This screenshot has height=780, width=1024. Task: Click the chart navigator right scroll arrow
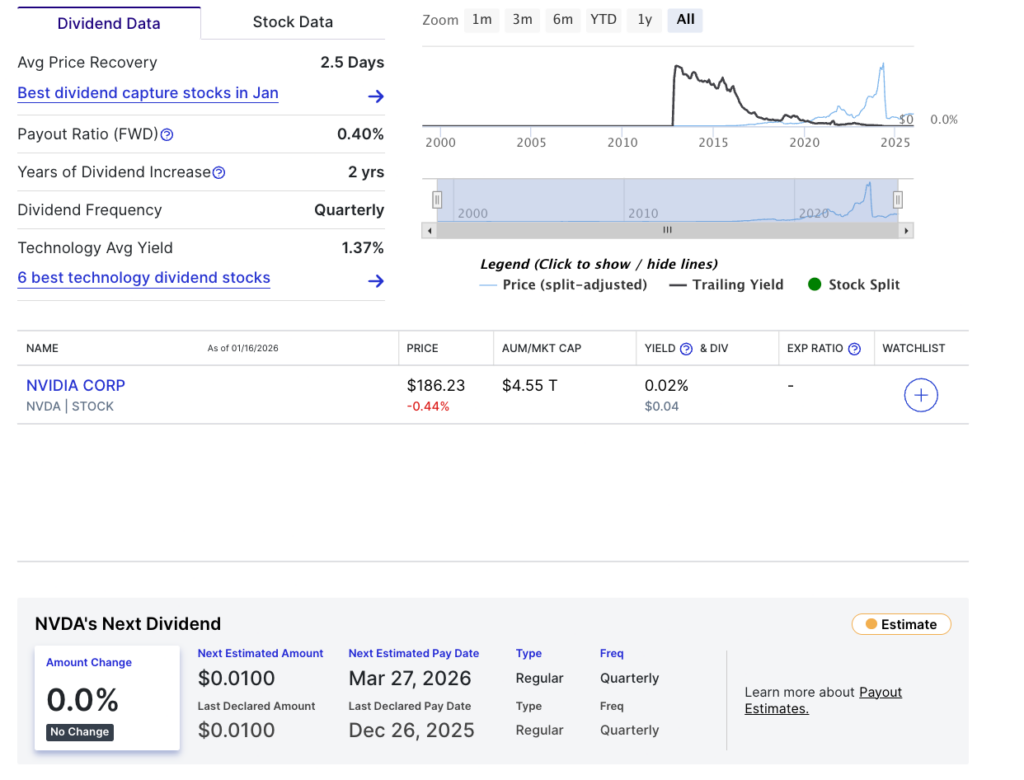(x=906, y=230)
